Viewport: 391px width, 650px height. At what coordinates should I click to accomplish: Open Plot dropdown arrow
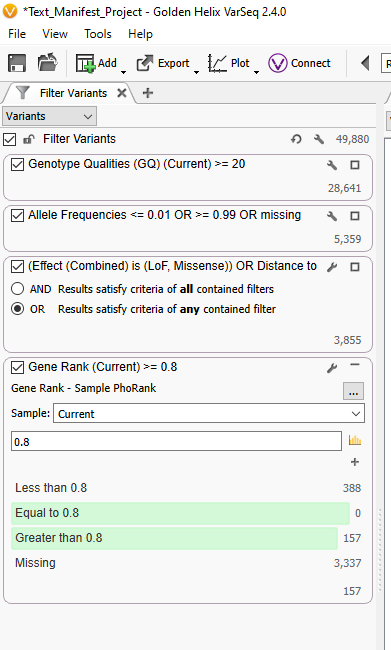pos(257,72)
